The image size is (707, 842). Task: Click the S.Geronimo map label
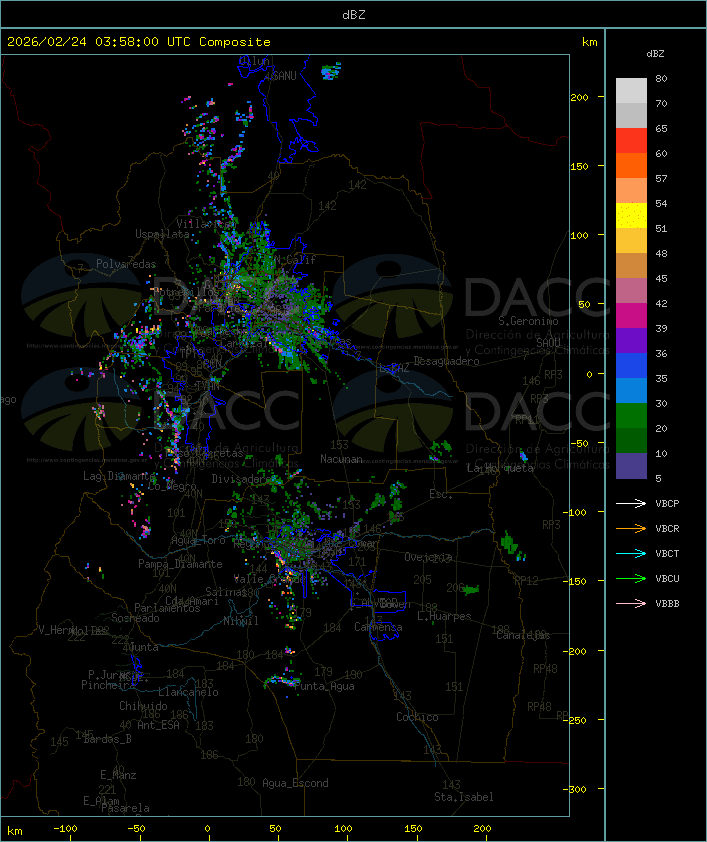tap(528, 321)
